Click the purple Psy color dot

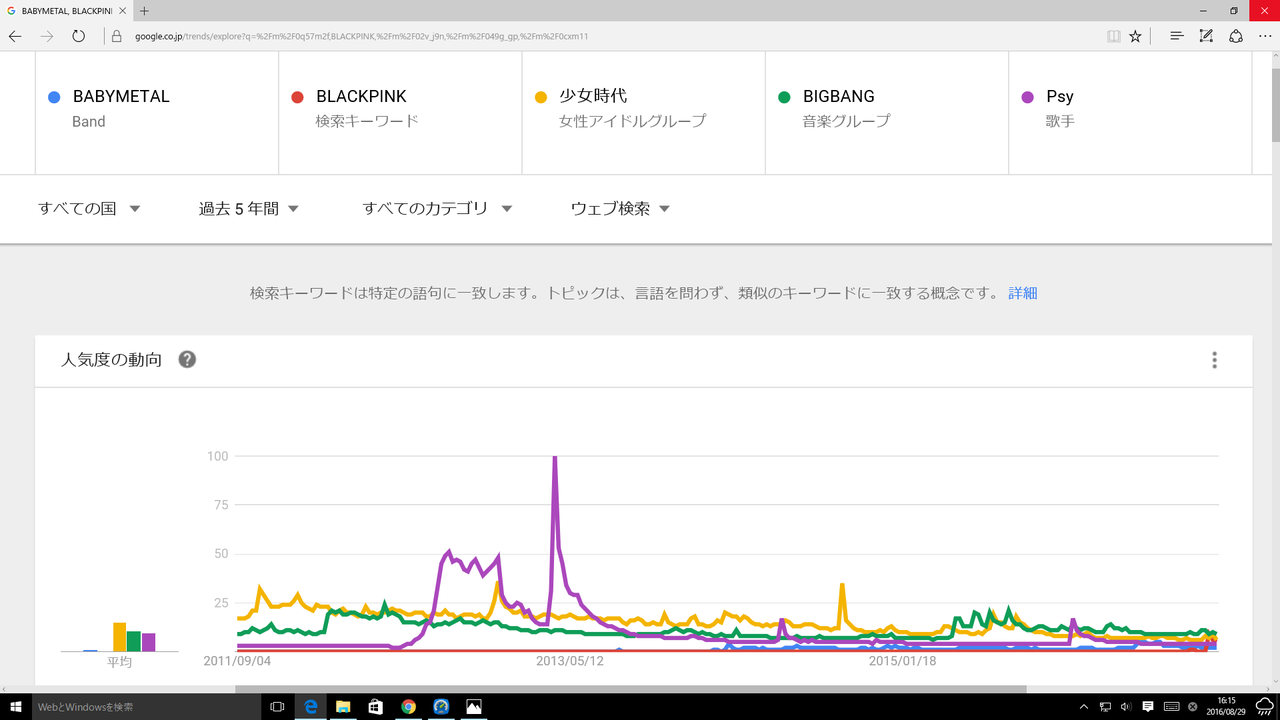pos(1027,97)
